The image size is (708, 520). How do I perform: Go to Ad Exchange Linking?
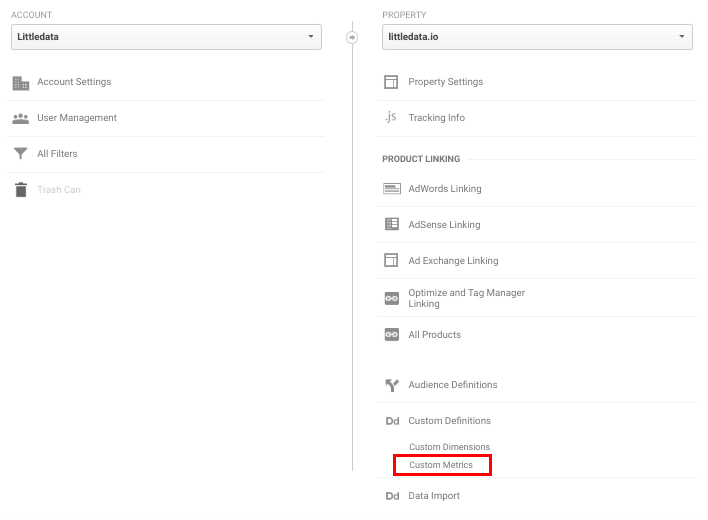coord(453,260)
